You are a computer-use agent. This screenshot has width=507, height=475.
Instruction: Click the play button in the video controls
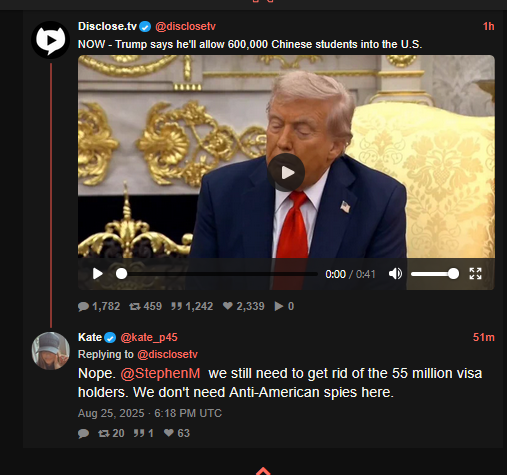click(x=97, y=274)
